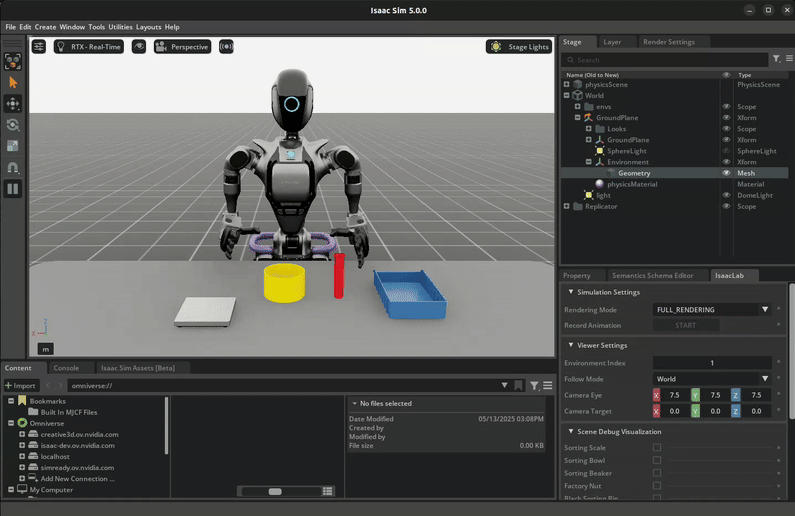Viewport: 795px width, 516px height.
Task: Click the content browser bookmark icon
Action: coord(518,386)
